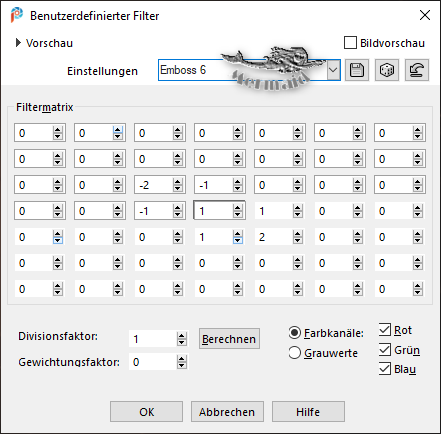Image resolution: width=441 pixels, height=434 pixels.
Task: Toggle the Blau channel checkbox
Action: (x=385, y=369)
